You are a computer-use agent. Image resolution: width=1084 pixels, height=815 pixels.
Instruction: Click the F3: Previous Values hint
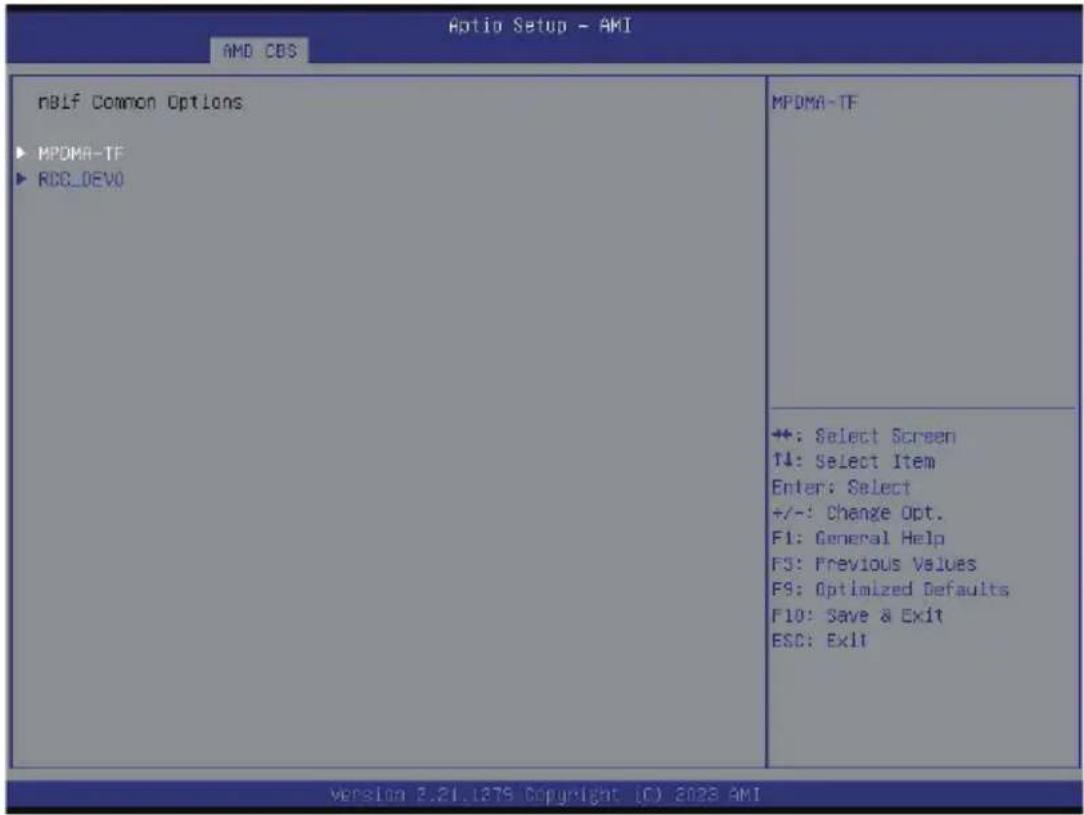coord(874,564)
